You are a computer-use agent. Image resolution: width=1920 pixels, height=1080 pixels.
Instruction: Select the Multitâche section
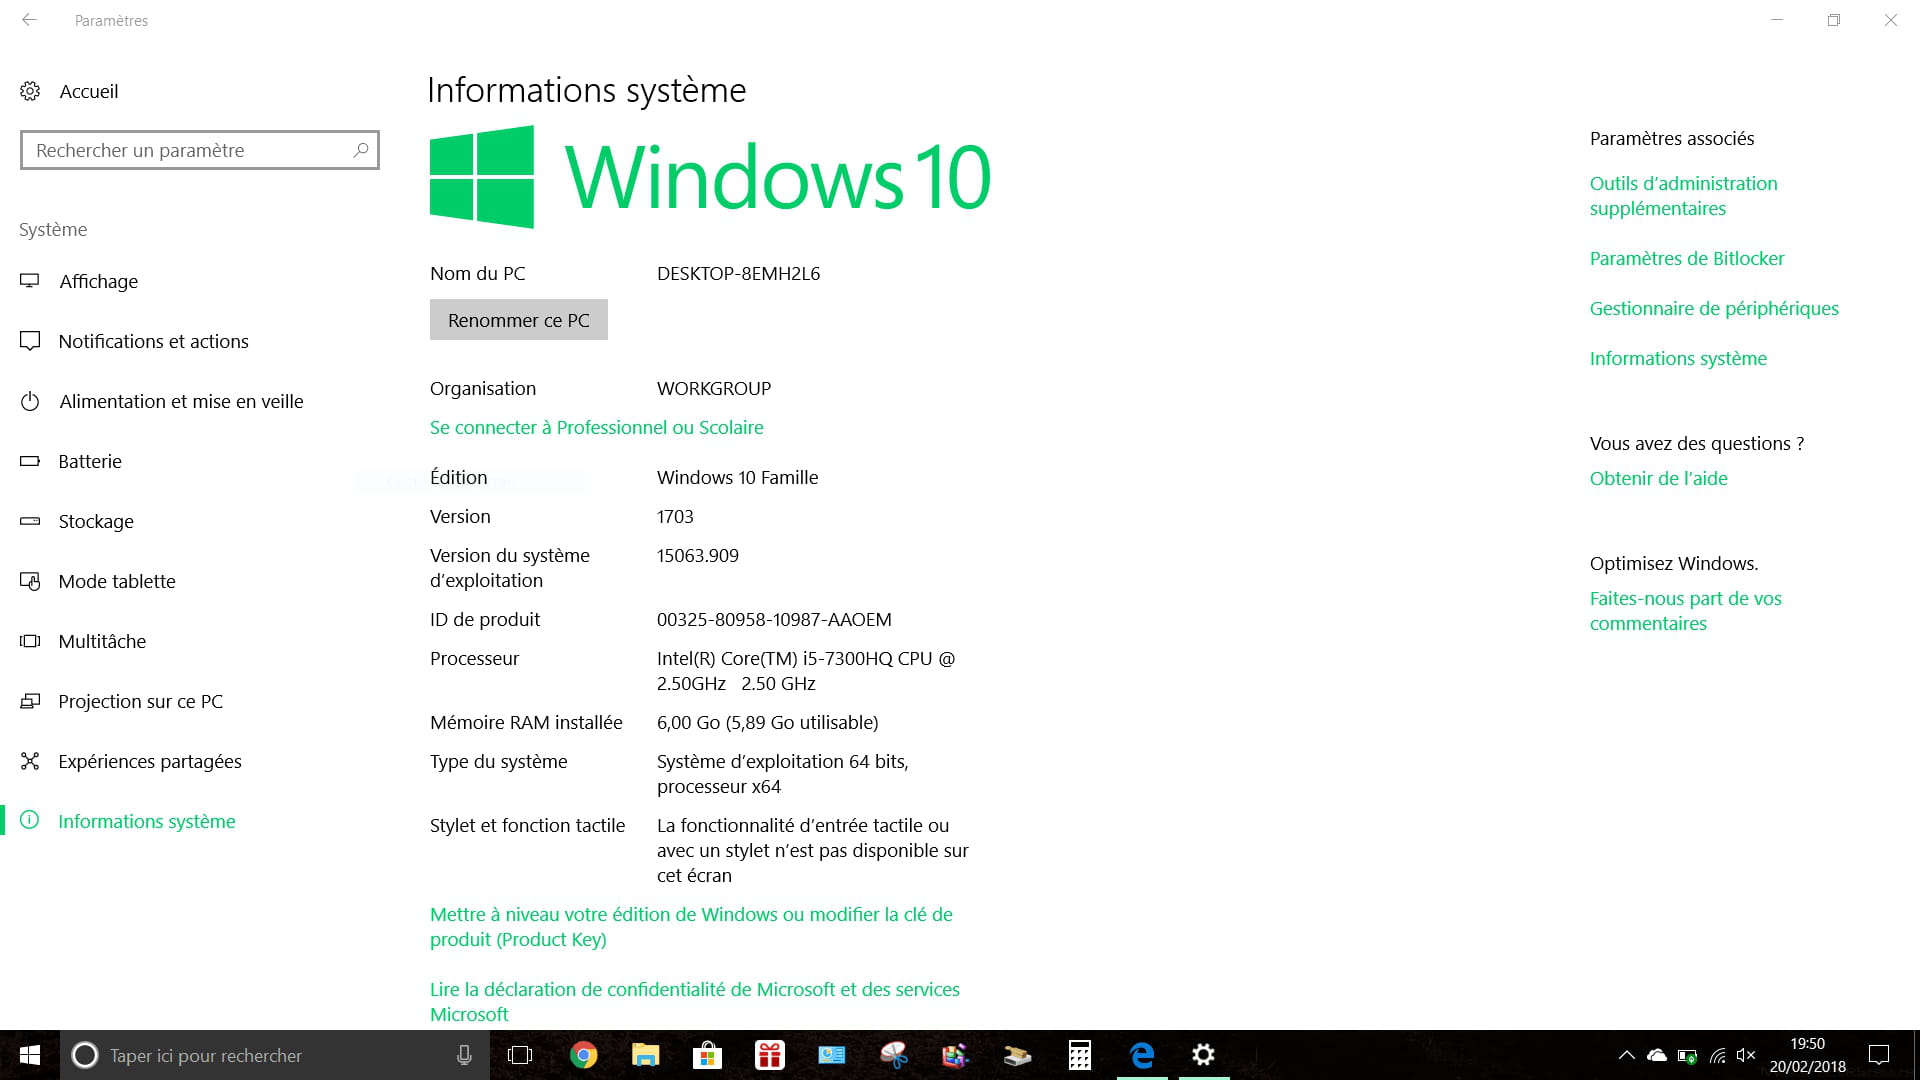click(102, 641)
